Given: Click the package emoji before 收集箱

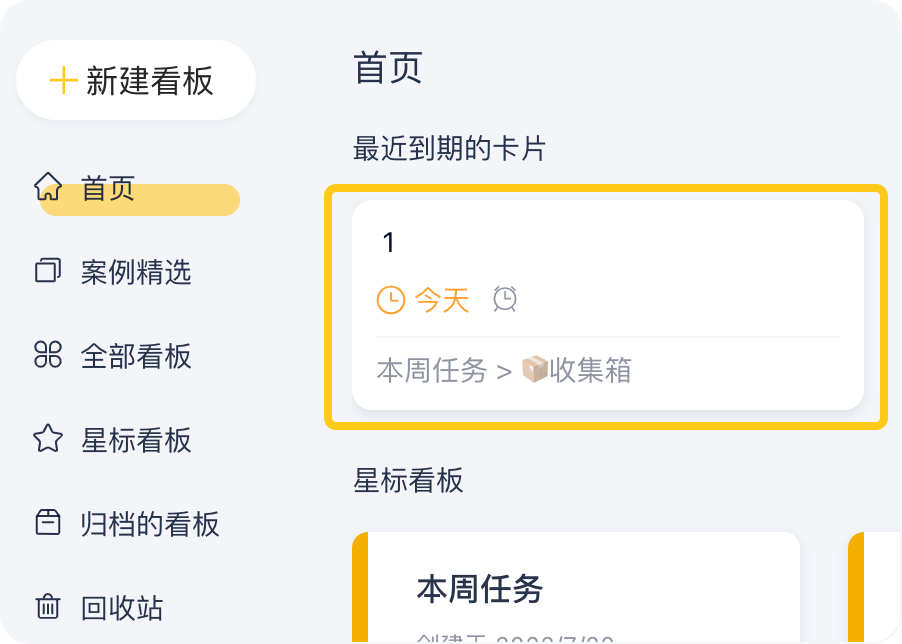Looking at the screenshot, I should click(x=535, y=371).
